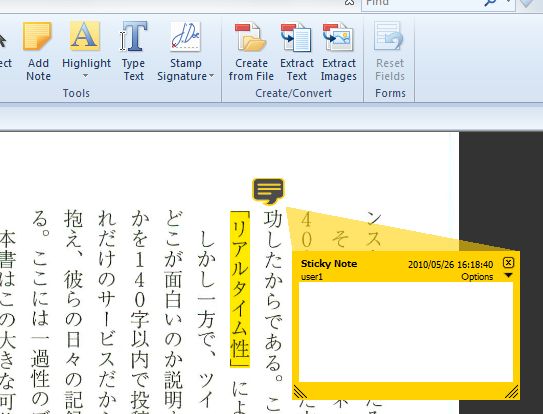The width and height of the screenshot is (543, 414).
Task: Choose the Type Text tool
Action: (x=134, y=52)
